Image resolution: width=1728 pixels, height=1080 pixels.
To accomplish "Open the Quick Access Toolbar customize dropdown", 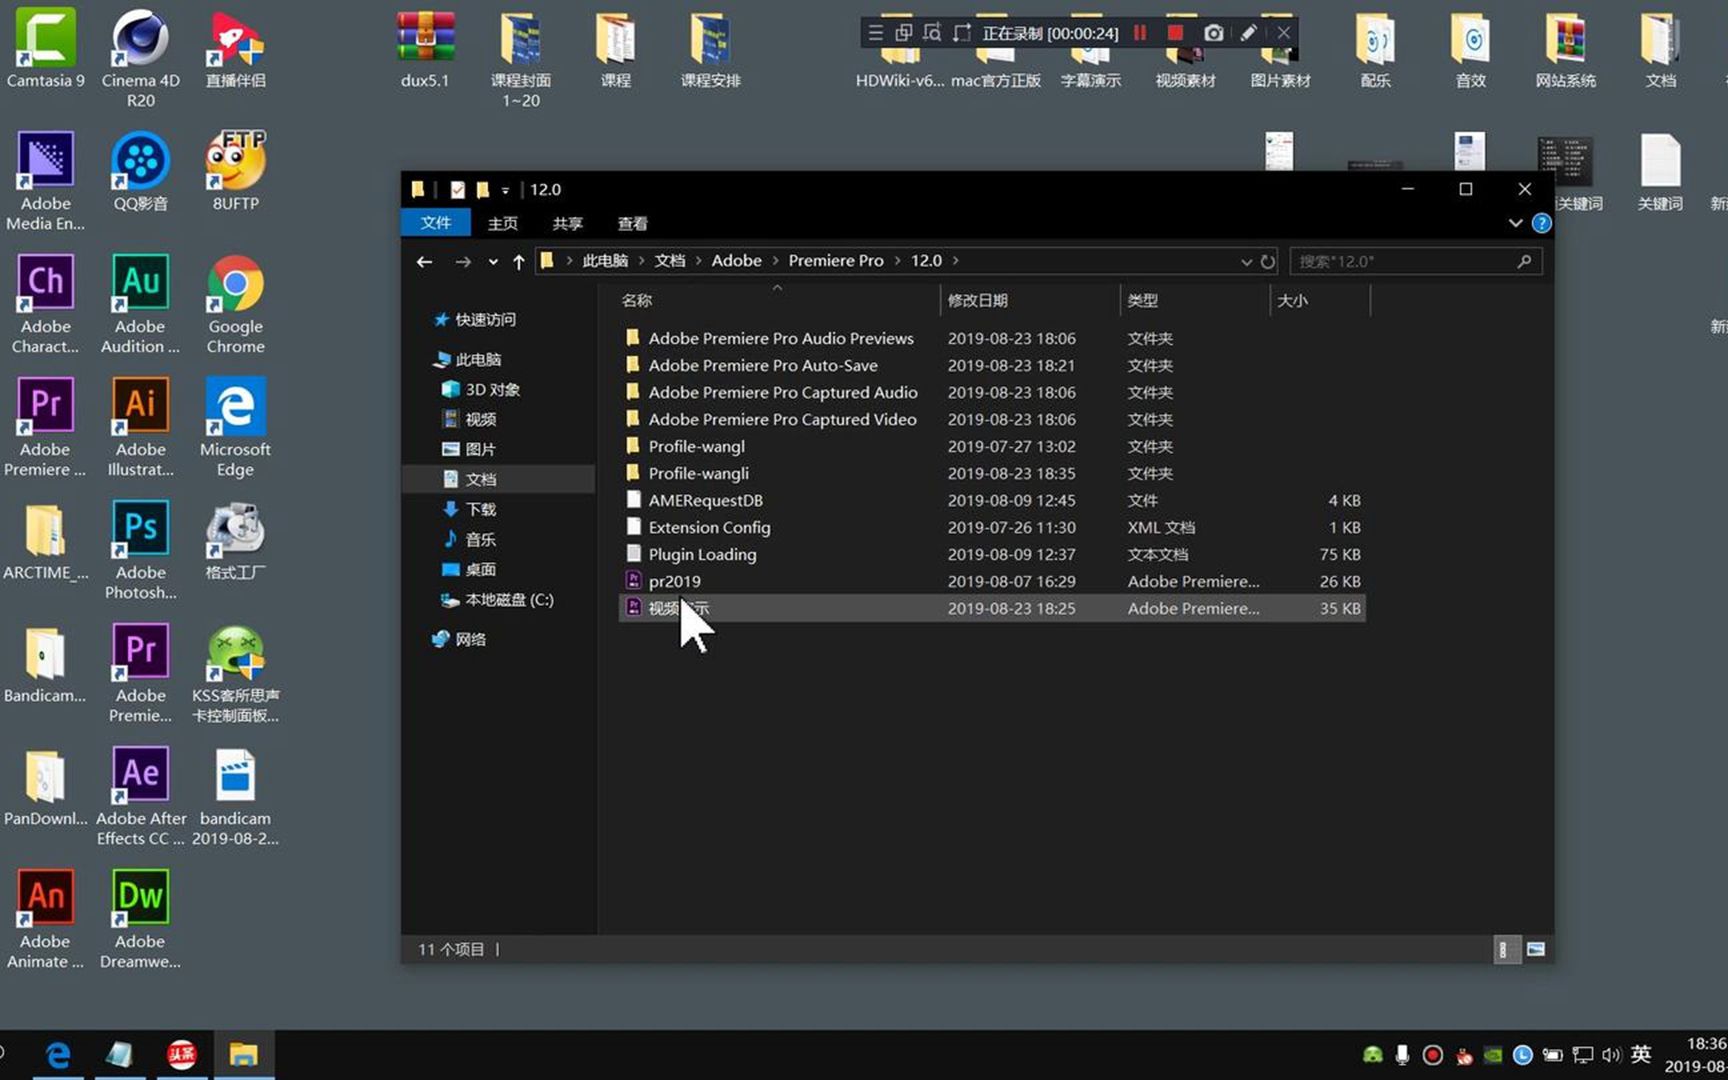I will point(505,189).
